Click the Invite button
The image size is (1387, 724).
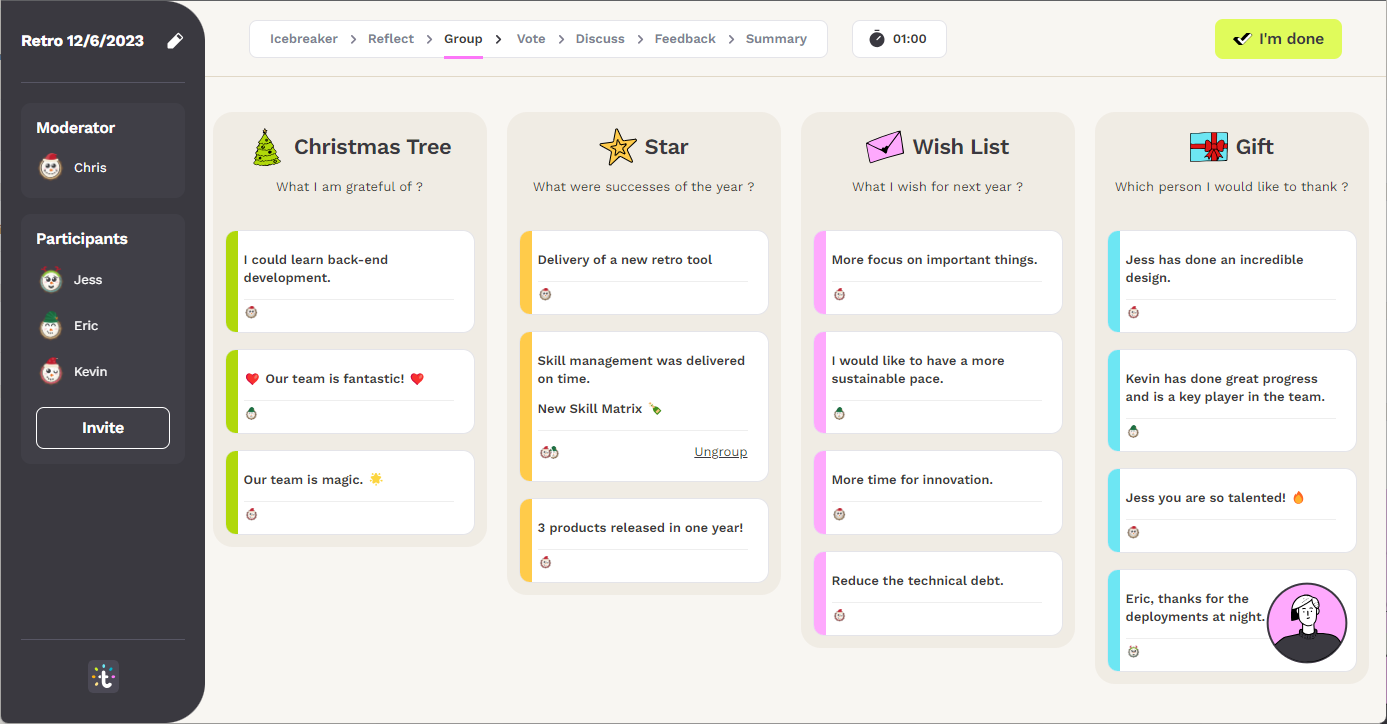[x=102, y=427]
